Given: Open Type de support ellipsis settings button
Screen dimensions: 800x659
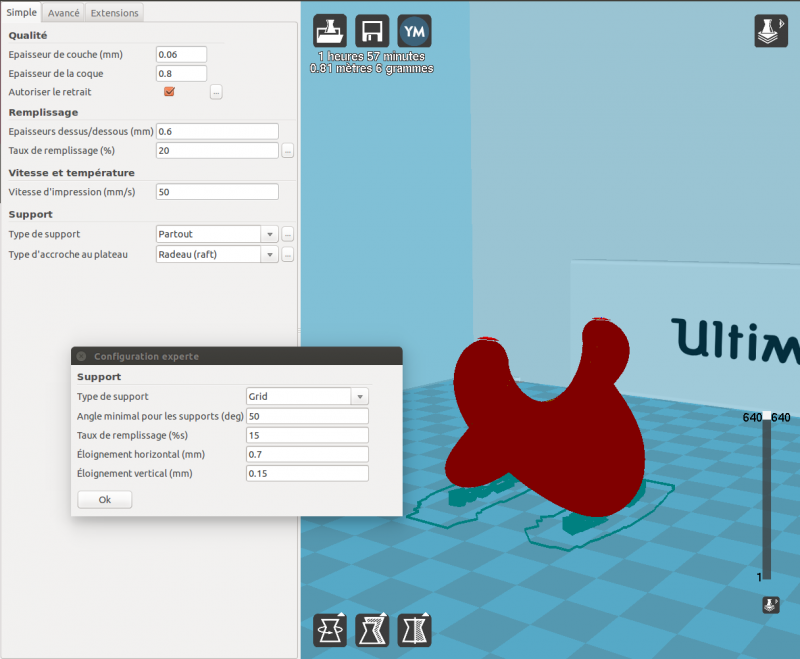Looking at the screenshot, I should pos(288,235).
